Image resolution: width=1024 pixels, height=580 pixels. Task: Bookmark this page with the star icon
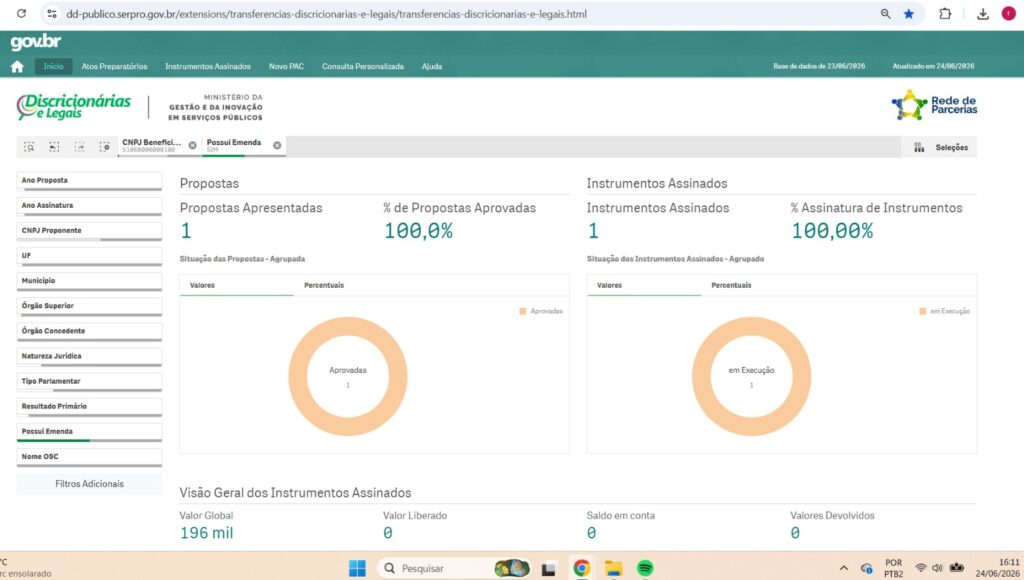[x=908, y=14]
